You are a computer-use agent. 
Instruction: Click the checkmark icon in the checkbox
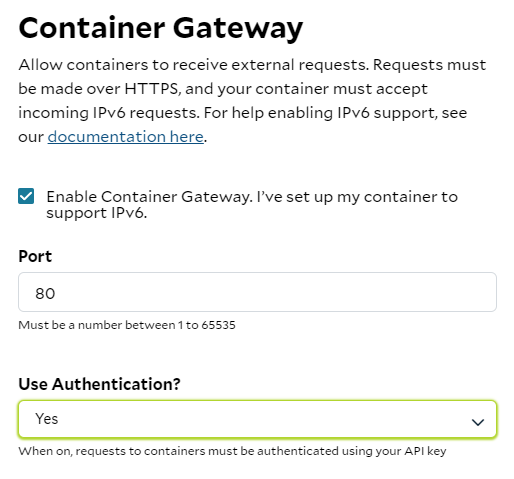click(26, 196)
